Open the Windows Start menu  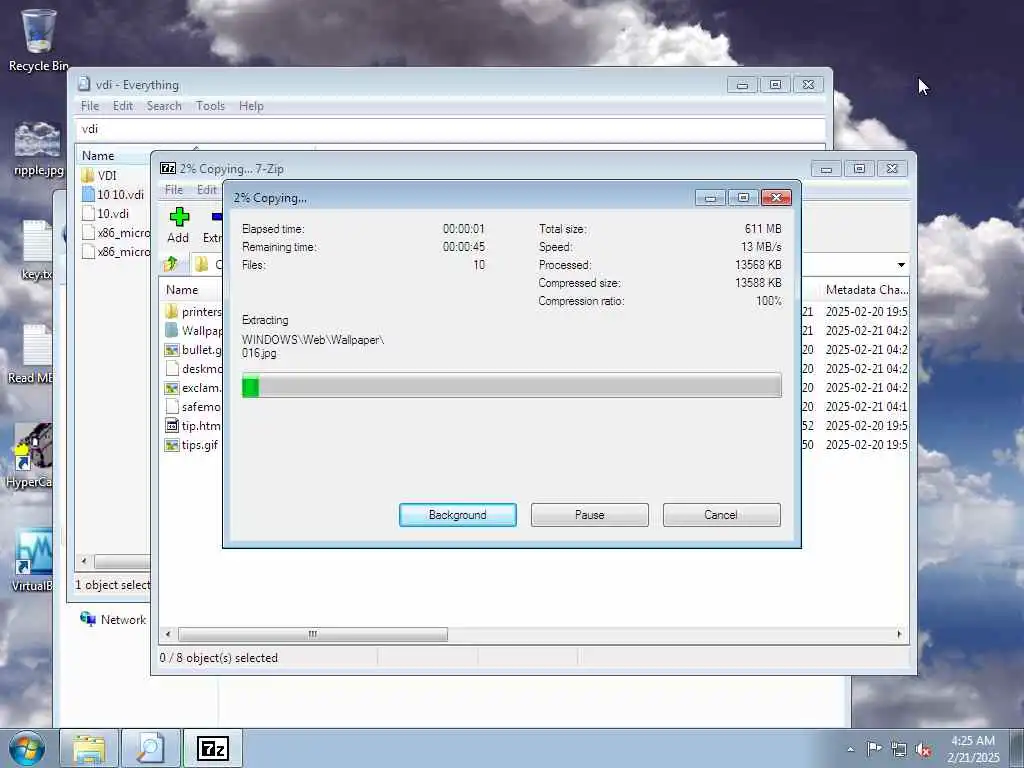click(x=27, y=748)
